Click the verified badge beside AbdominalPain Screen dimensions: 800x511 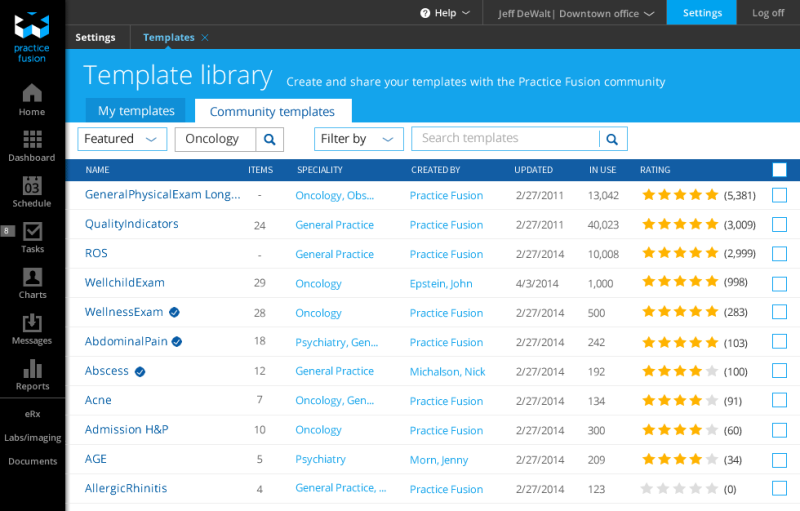tap(177, 342)
